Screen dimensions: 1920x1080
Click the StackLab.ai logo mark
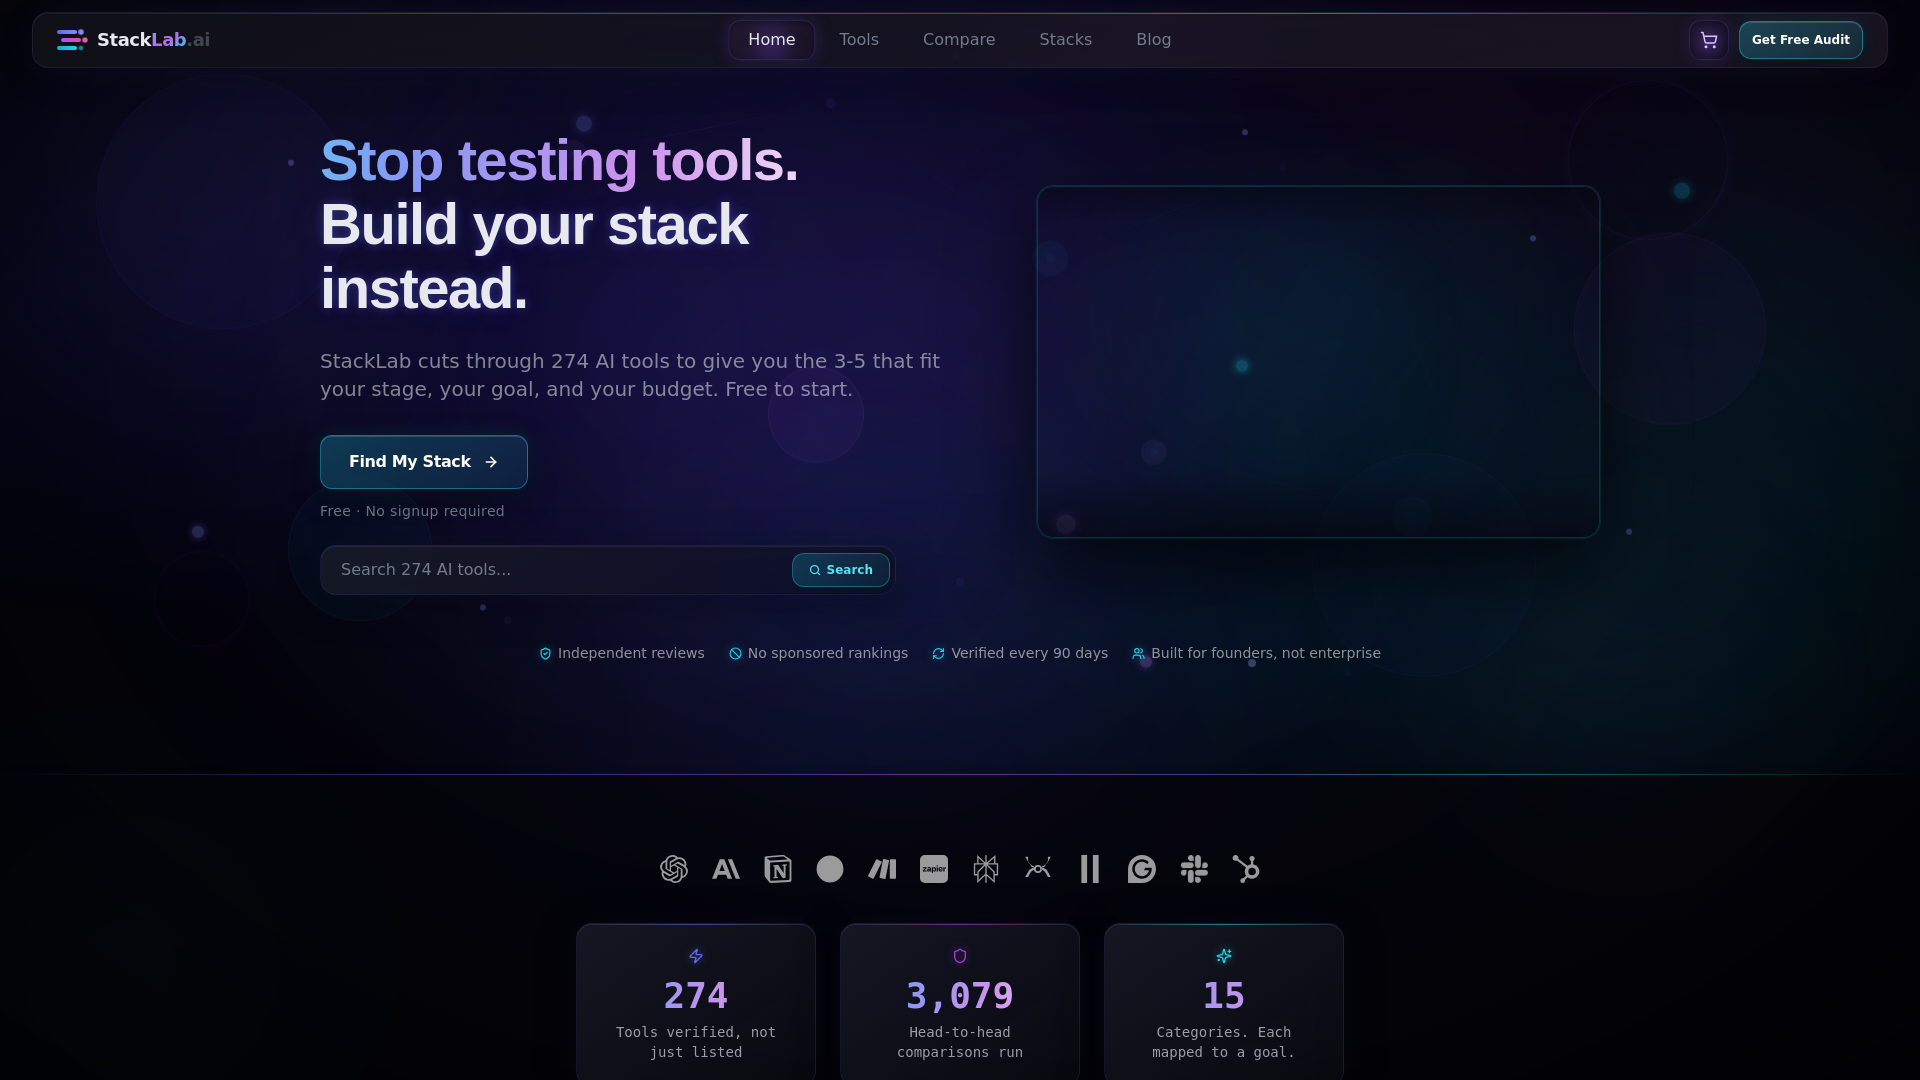(x=72, y=40)
